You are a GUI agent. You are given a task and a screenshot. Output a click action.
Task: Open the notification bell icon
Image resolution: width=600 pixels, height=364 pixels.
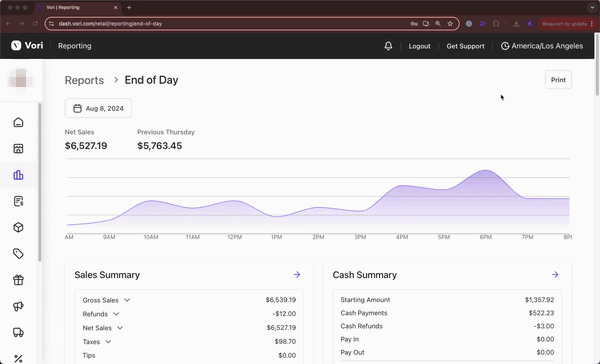388,46
